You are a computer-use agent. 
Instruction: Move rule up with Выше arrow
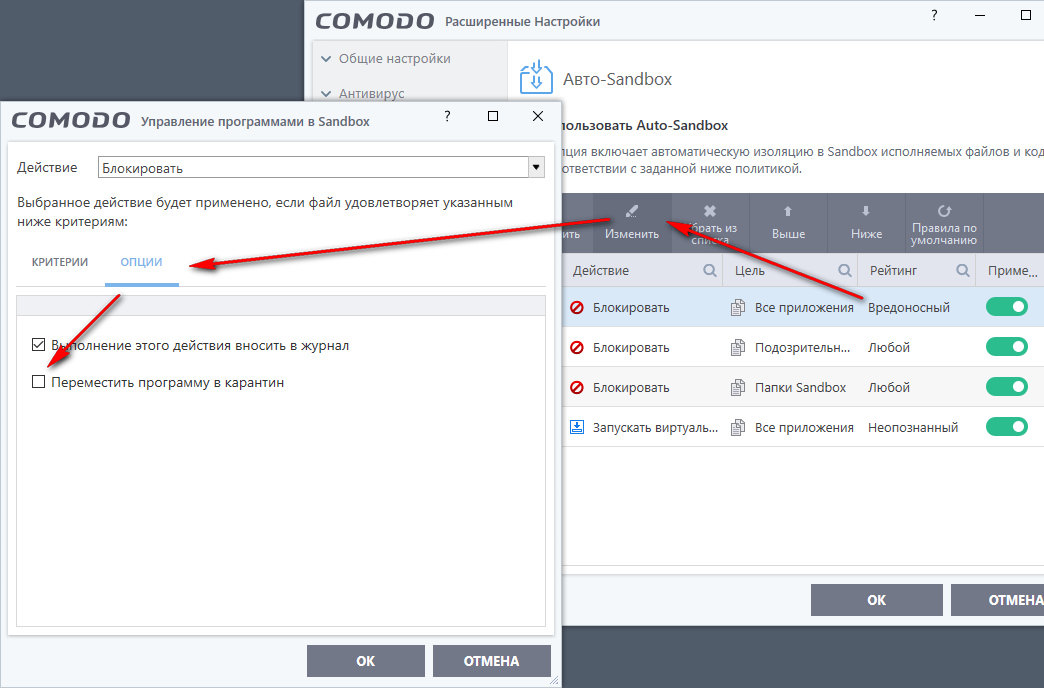[x=788, y=211]
